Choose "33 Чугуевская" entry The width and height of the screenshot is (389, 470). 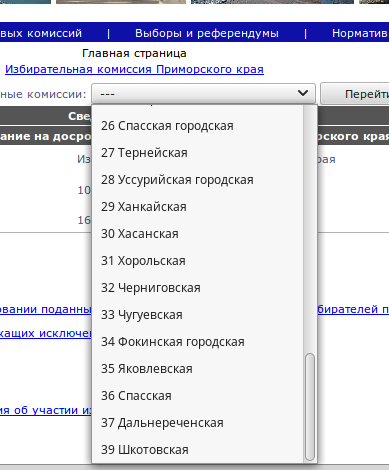pos(198,315)
